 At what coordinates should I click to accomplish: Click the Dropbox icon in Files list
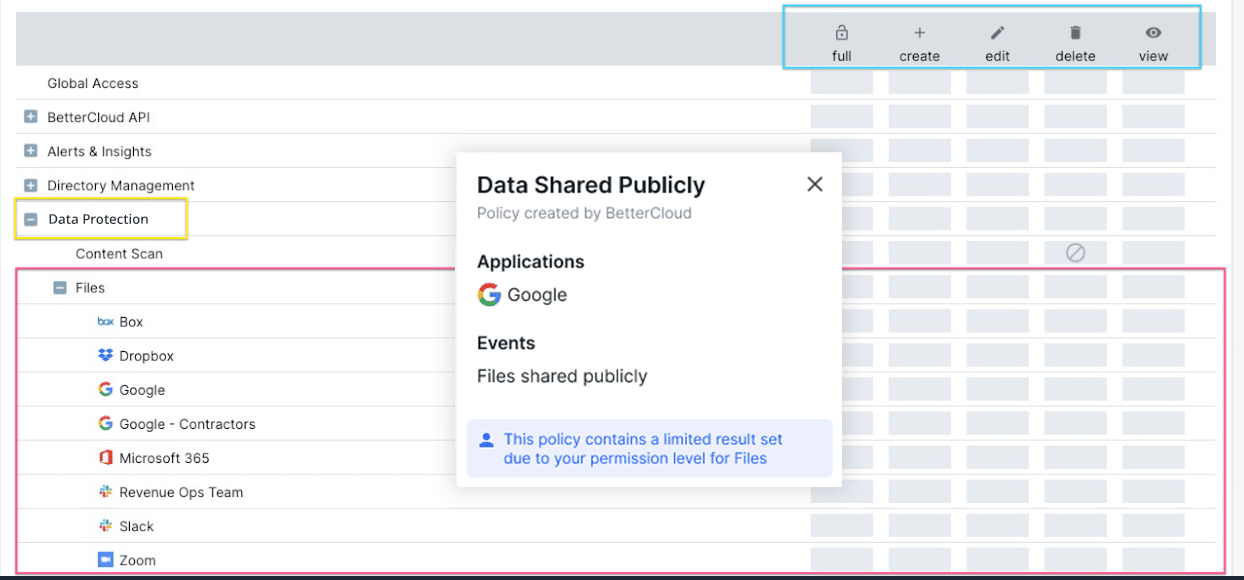click(x=105, y=355)
